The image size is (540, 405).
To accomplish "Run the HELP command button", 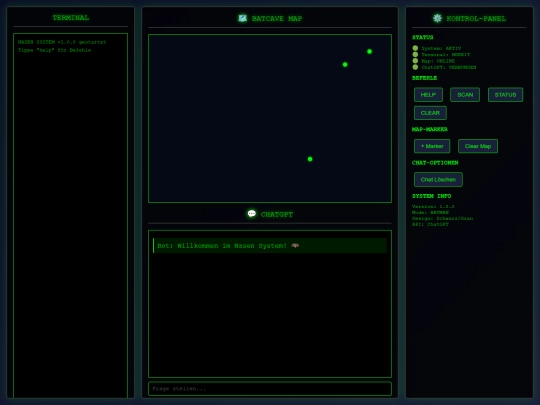I will [x=428, y=95].
